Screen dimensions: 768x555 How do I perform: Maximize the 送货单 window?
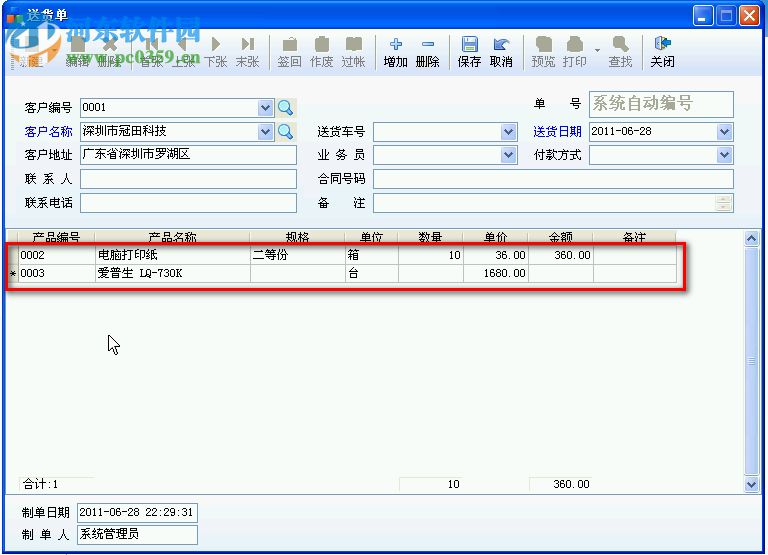(726, 16)
